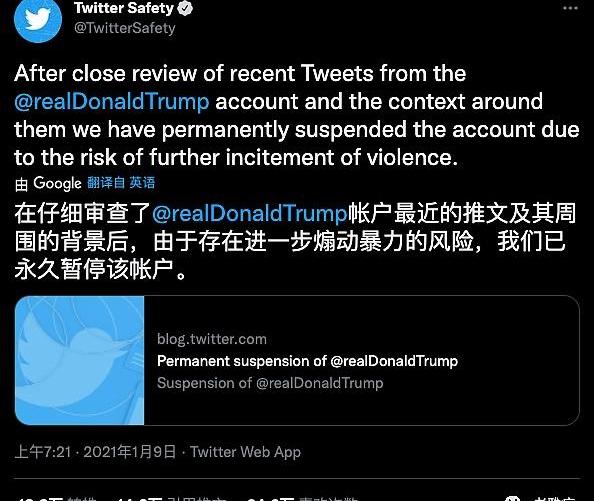Open the @TwitterSafety handle link

125,28
